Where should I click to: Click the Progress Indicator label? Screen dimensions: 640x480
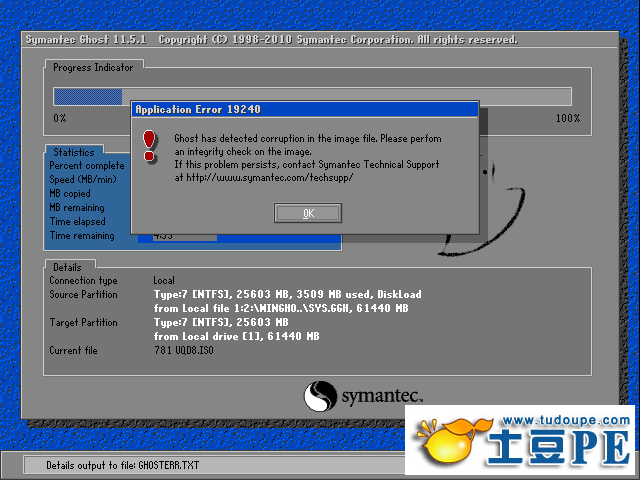tap(93, 67)
